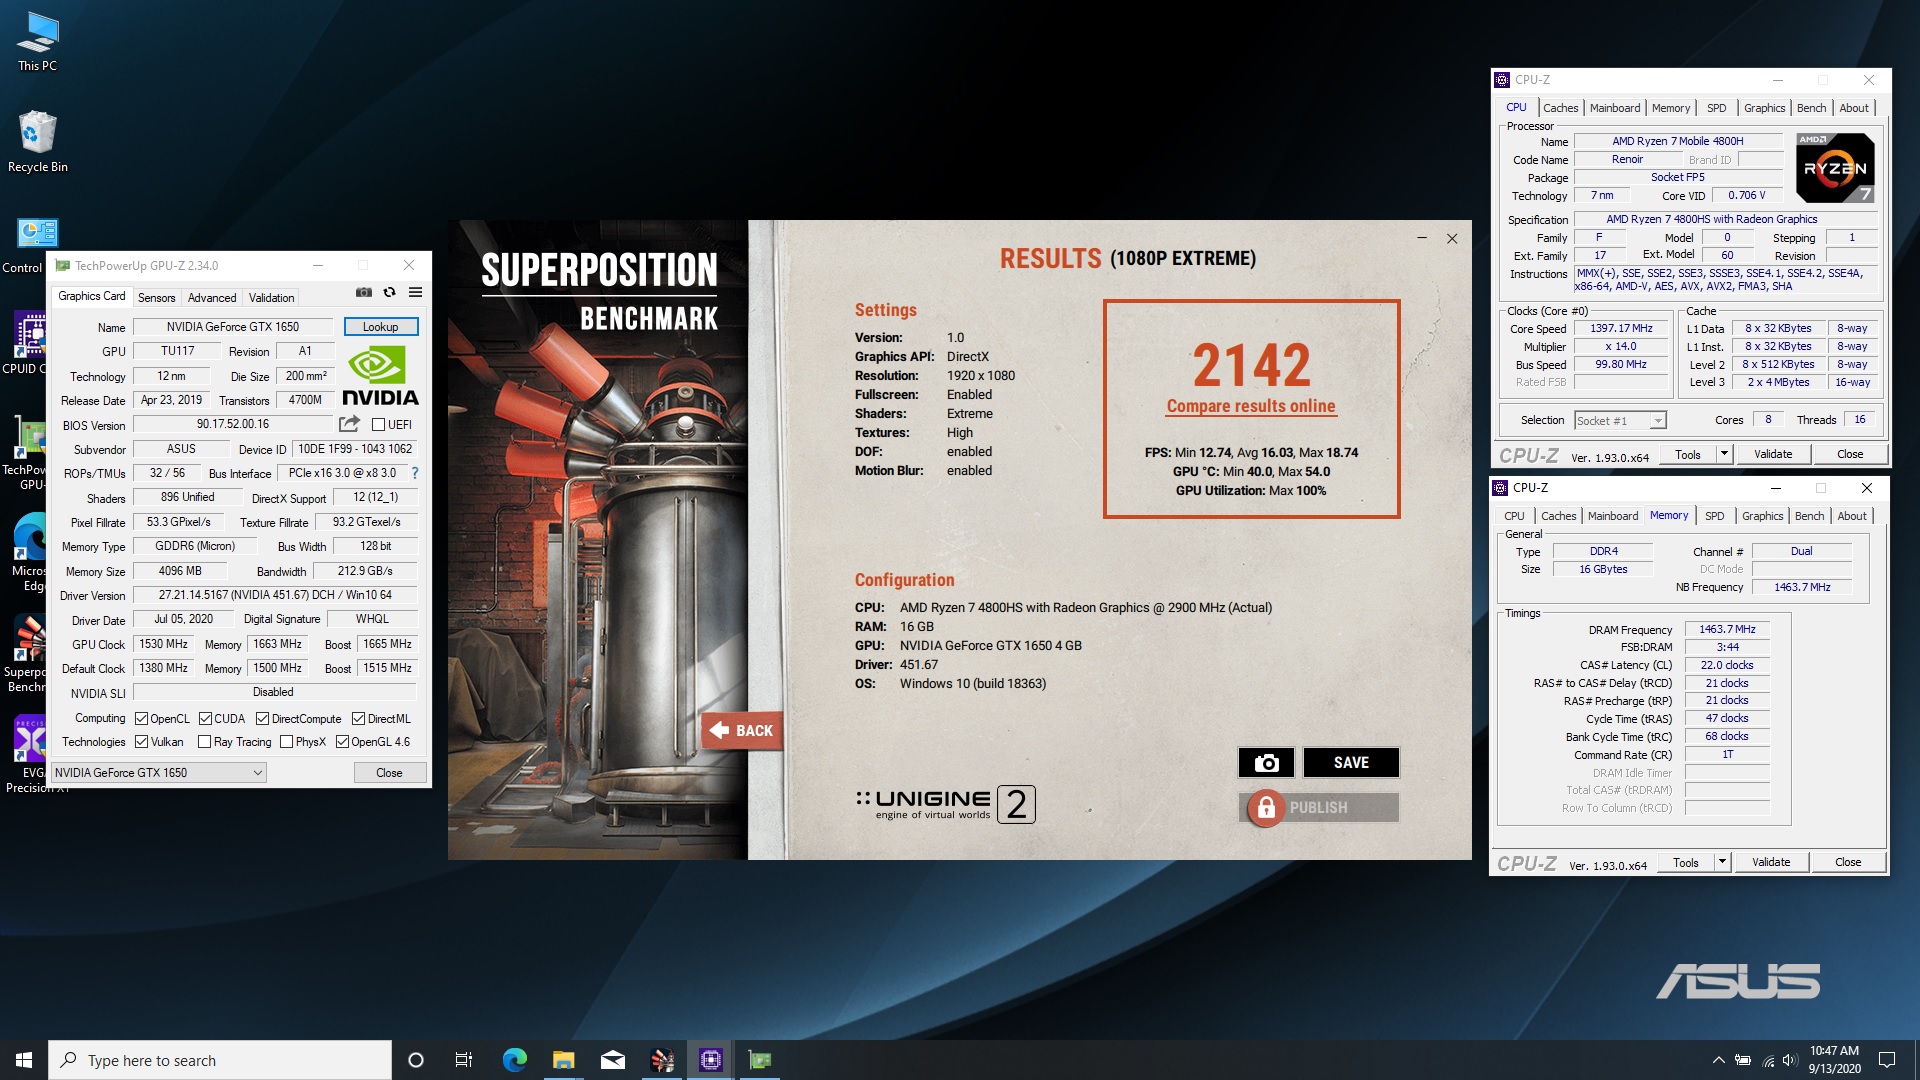Open notification center icon
The image size is (1920, 1080).
pos(1887,1060)
